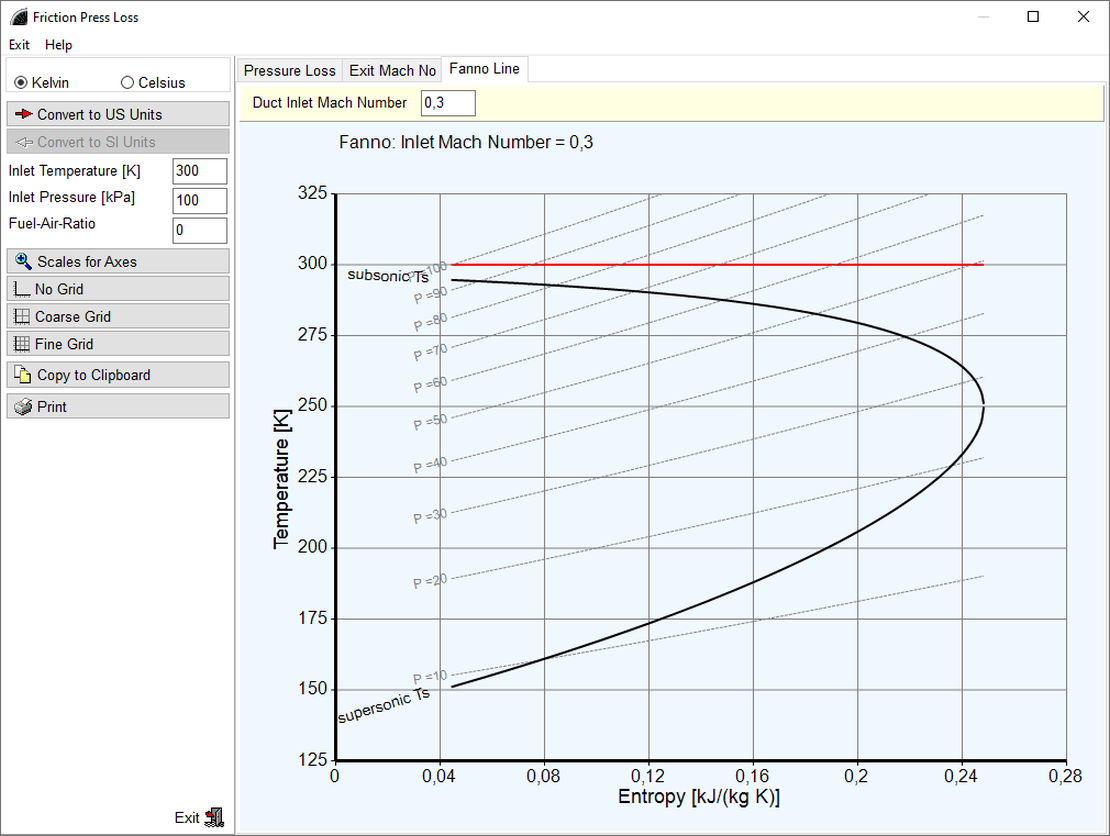
Task: Open the Exit menu
Action: (x=19, y=45)
